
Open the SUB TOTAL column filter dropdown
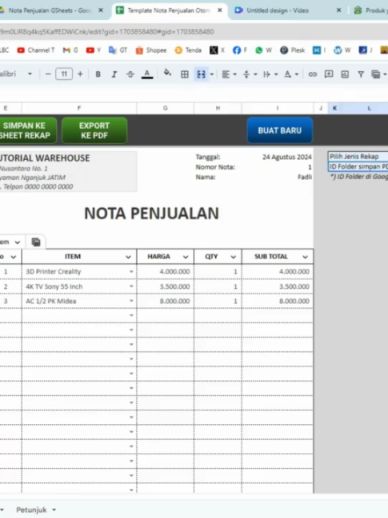click(305, 257)
